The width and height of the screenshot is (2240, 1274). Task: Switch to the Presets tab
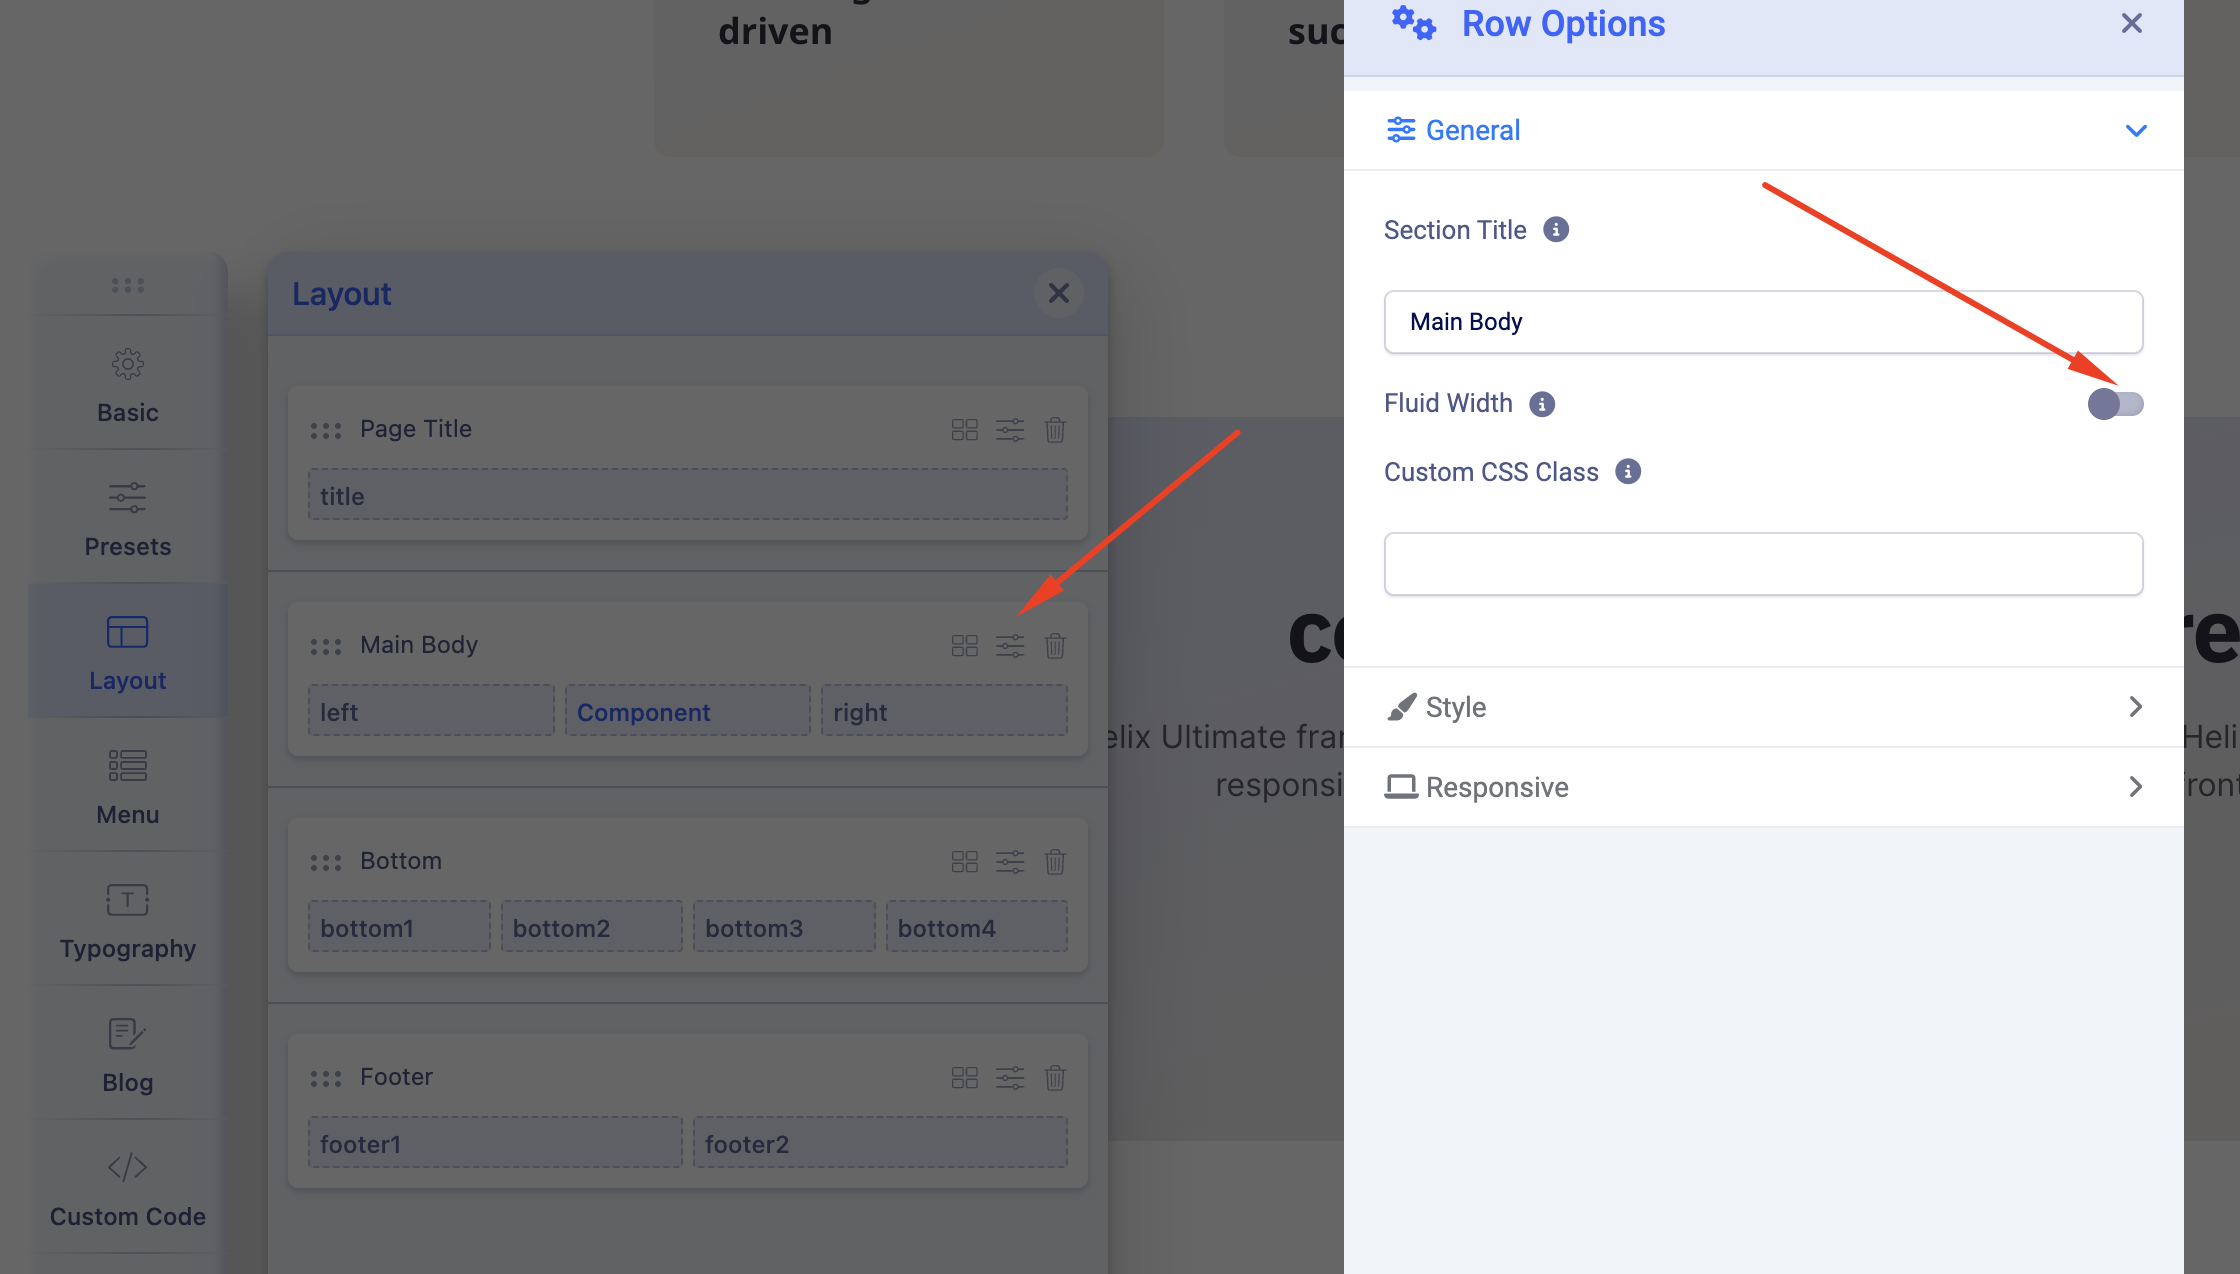coord(128,518)
